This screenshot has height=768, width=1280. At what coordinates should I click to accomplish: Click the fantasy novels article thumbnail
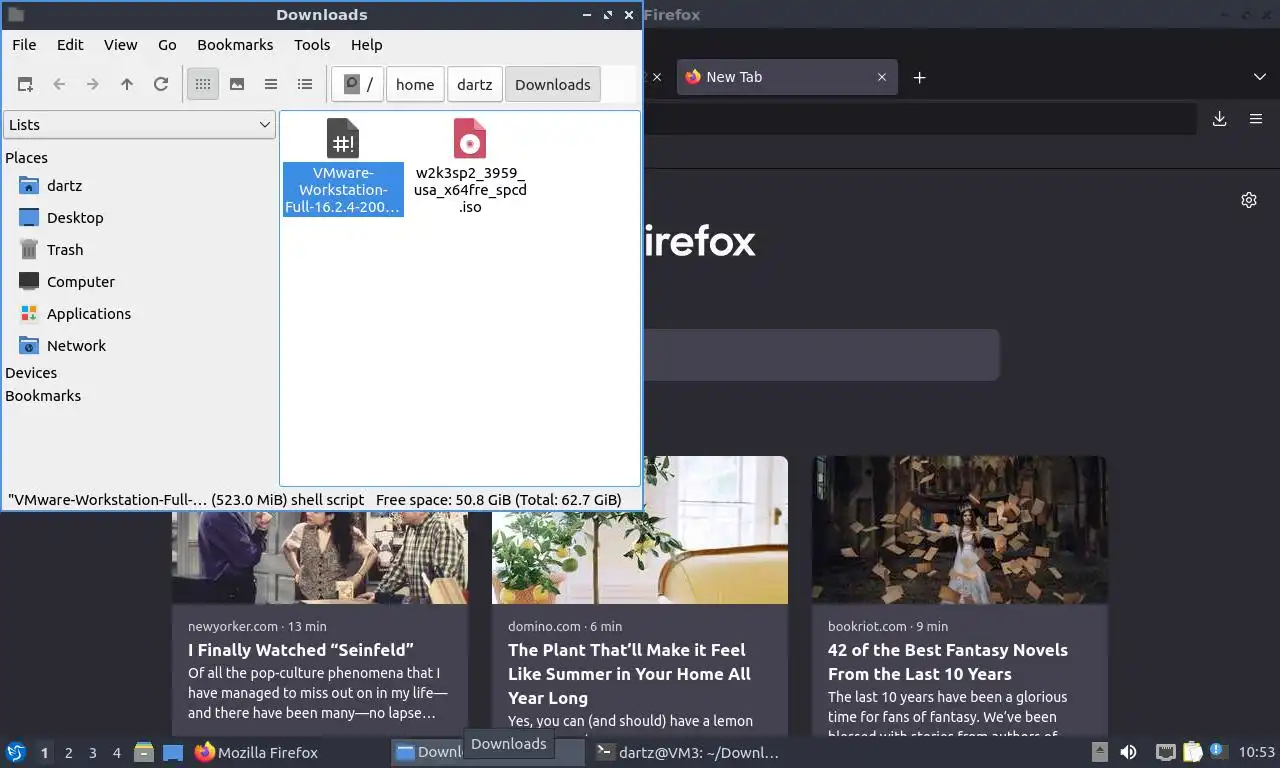pyautogui.click(x=960, y=530)
